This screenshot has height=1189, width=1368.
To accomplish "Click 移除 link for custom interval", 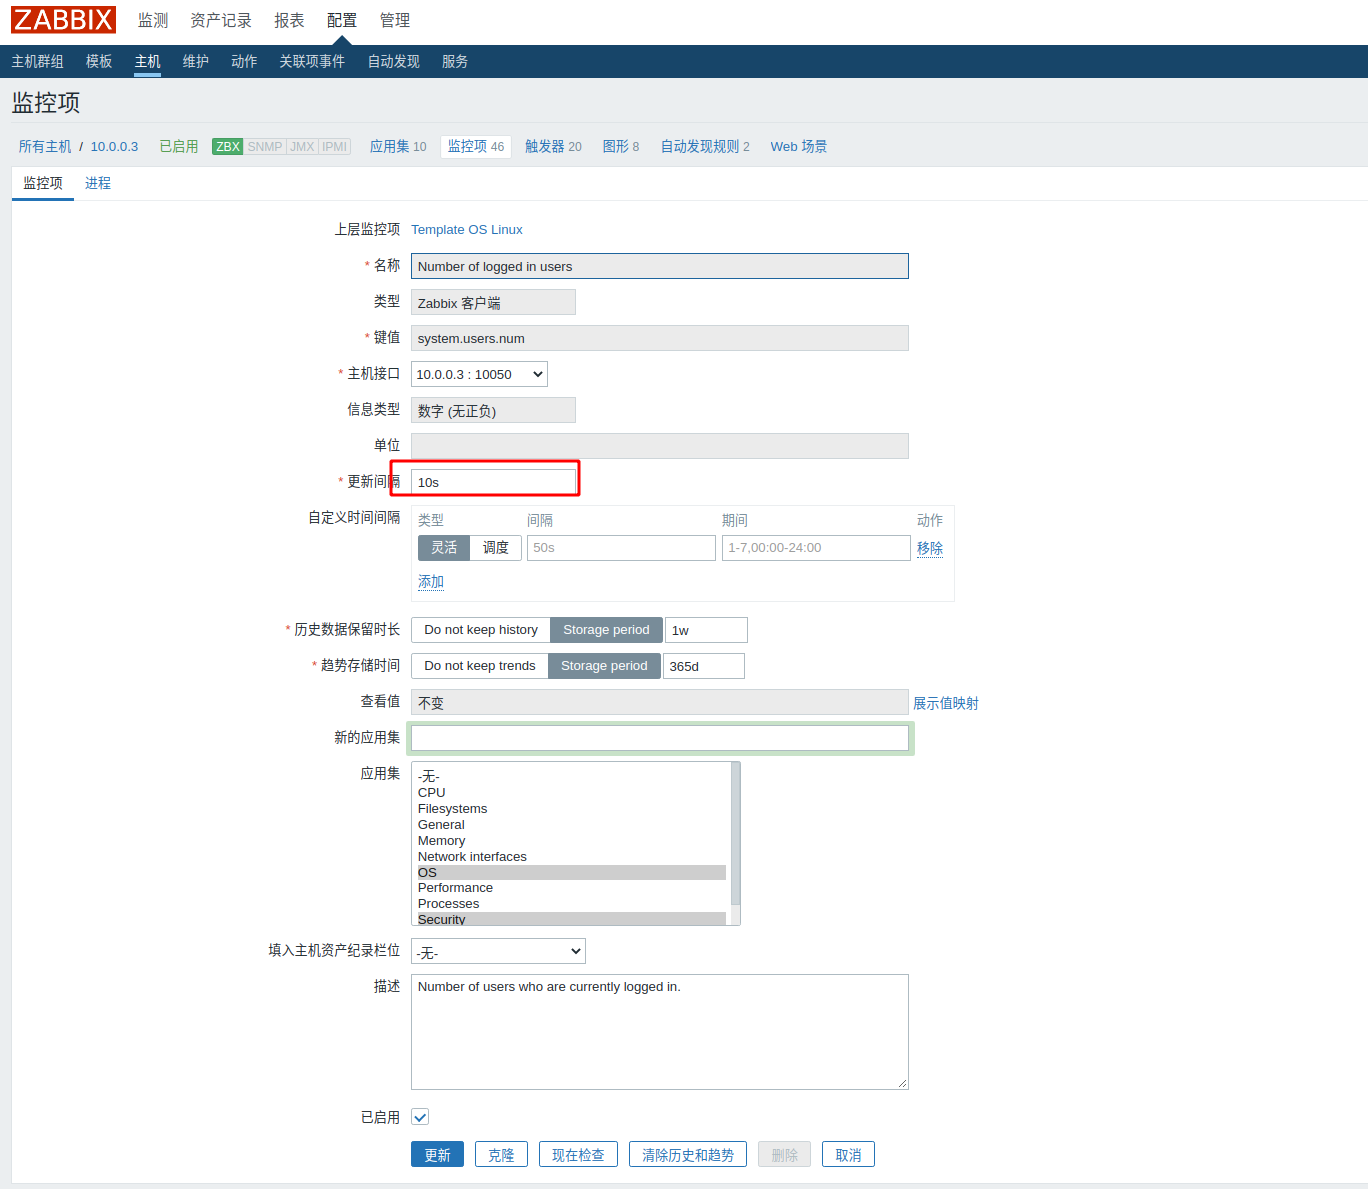I will [930, 548].
